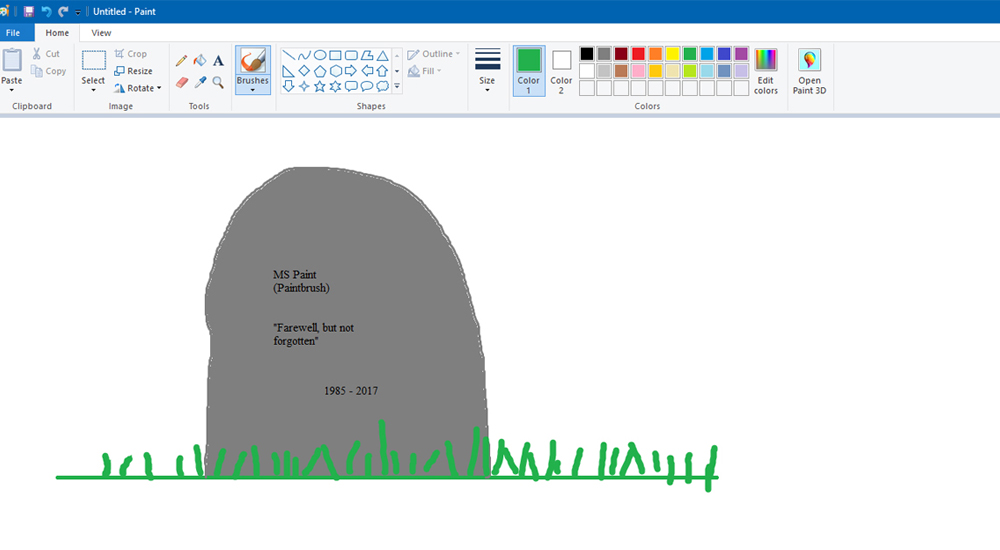Choose the Line shape
This screenshot has width=1000, height=550.
click(x=288, y=56)
